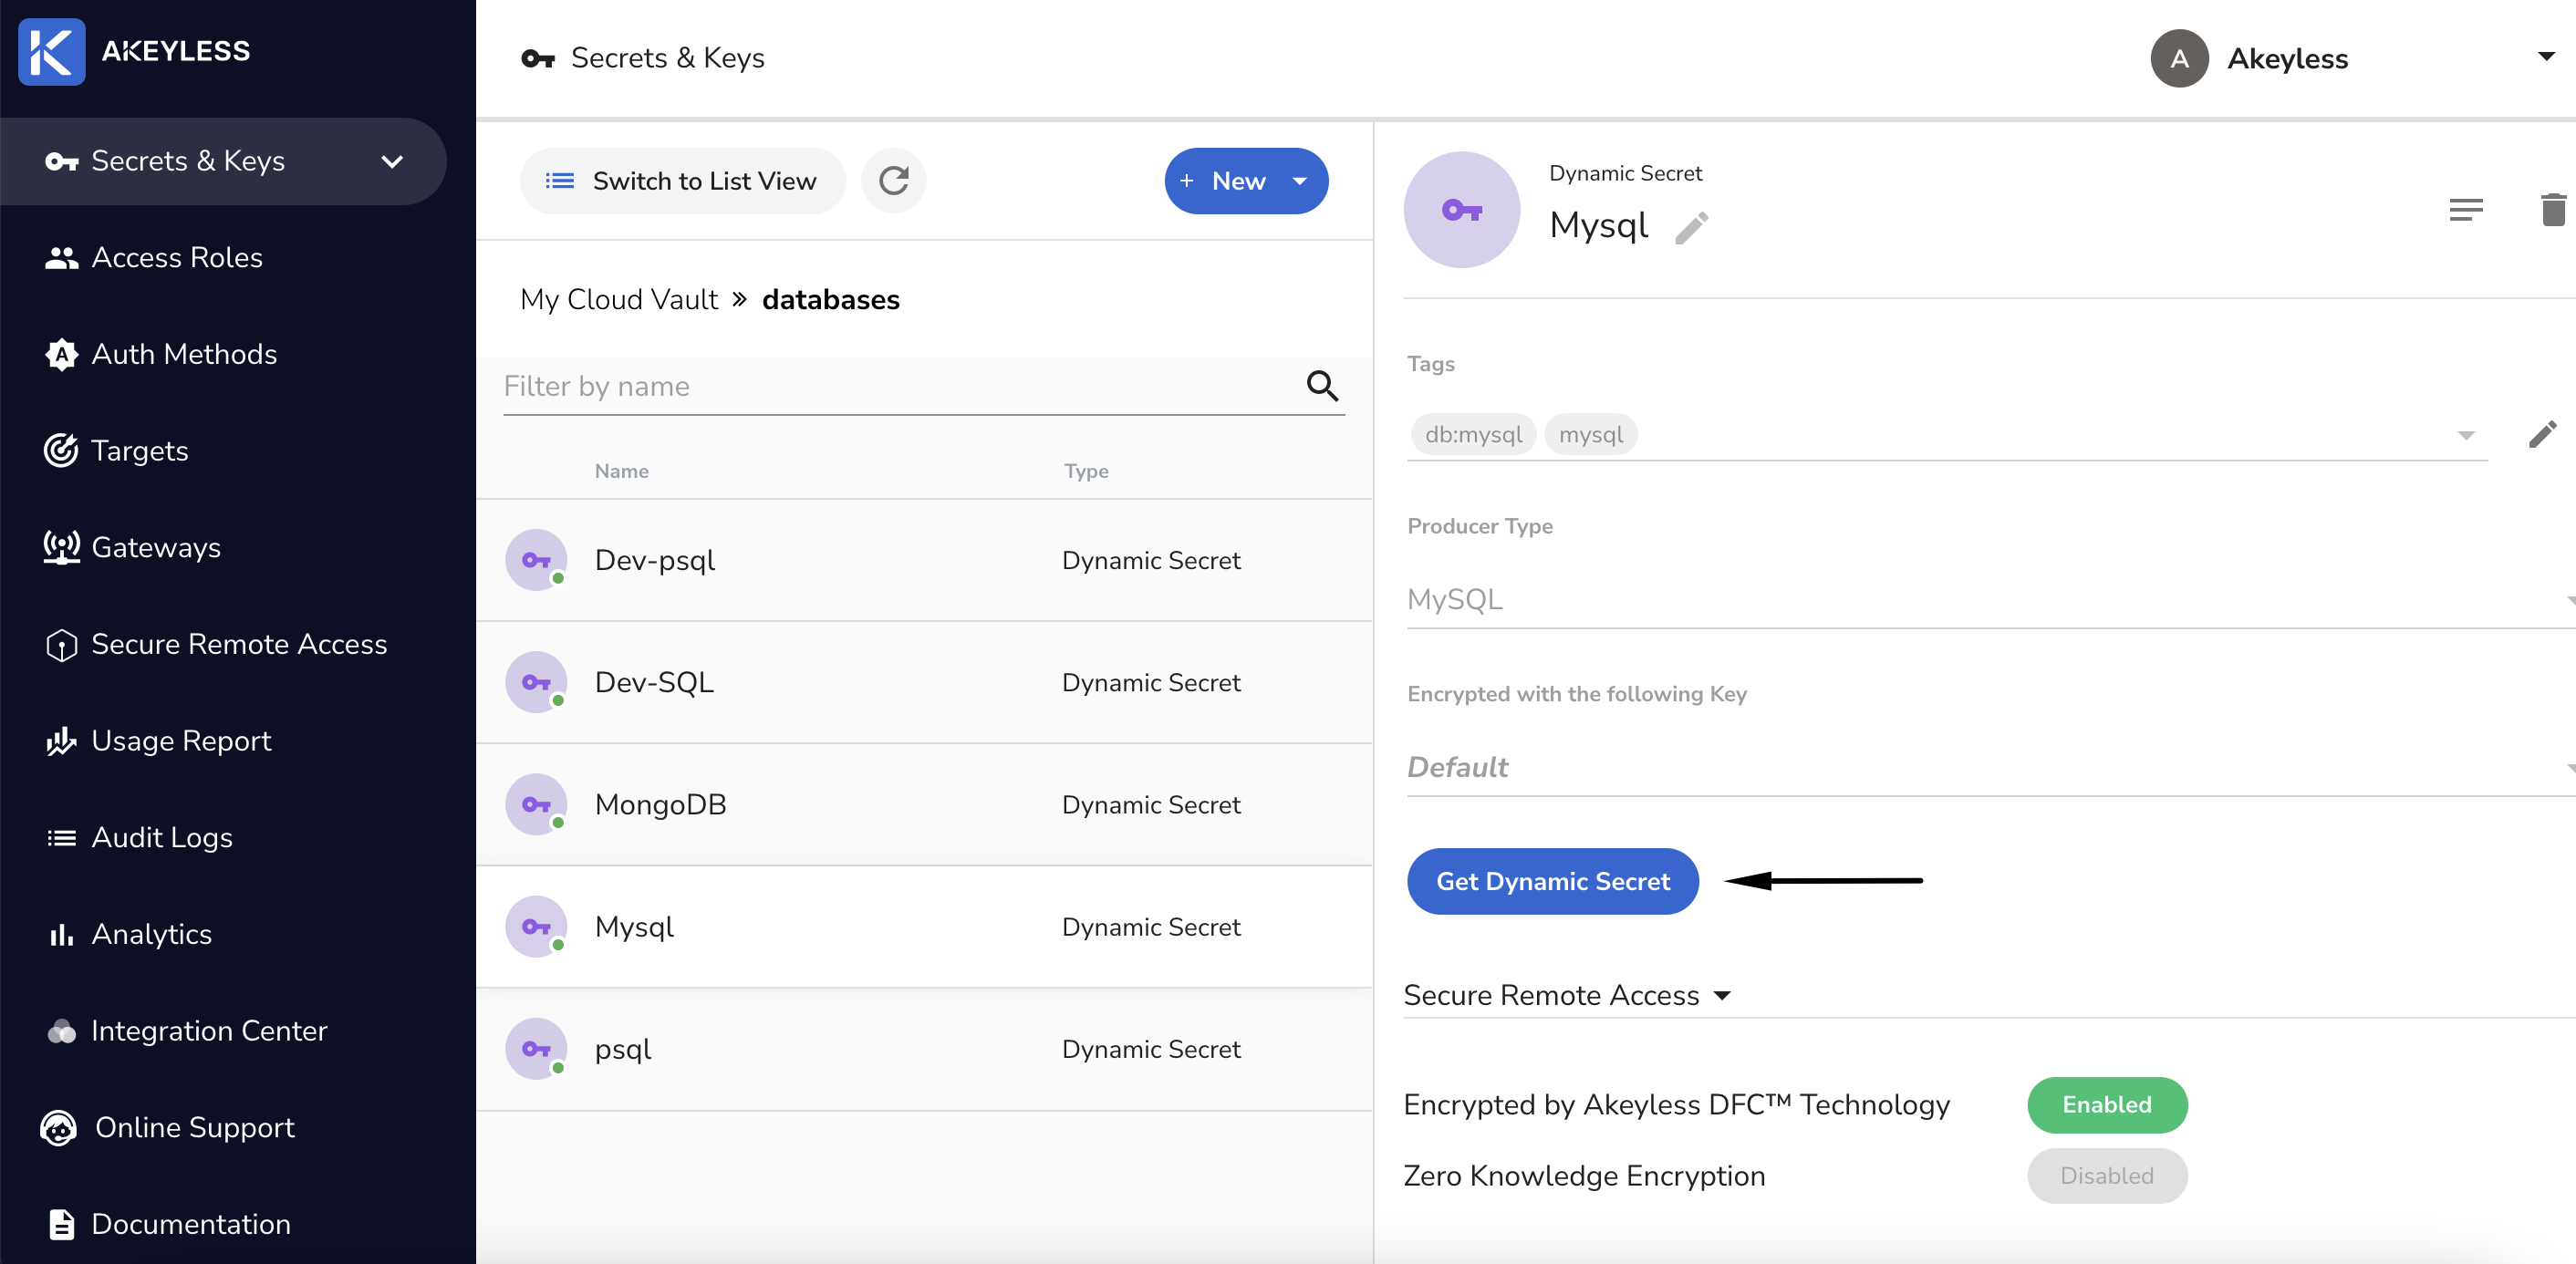Click the mysql tag chip

pyautogui.click(x=1590, y=435)
